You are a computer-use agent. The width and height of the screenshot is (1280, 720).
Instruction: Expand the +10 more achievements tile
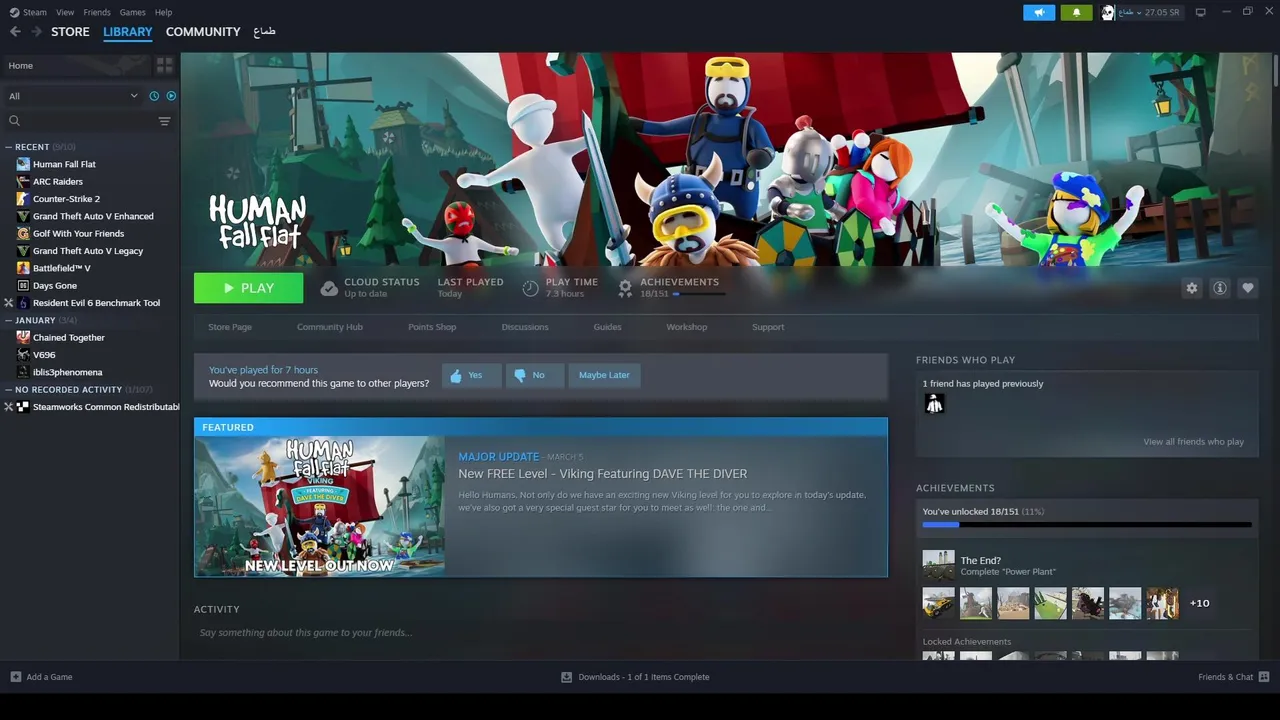(x=1199, y=603)
